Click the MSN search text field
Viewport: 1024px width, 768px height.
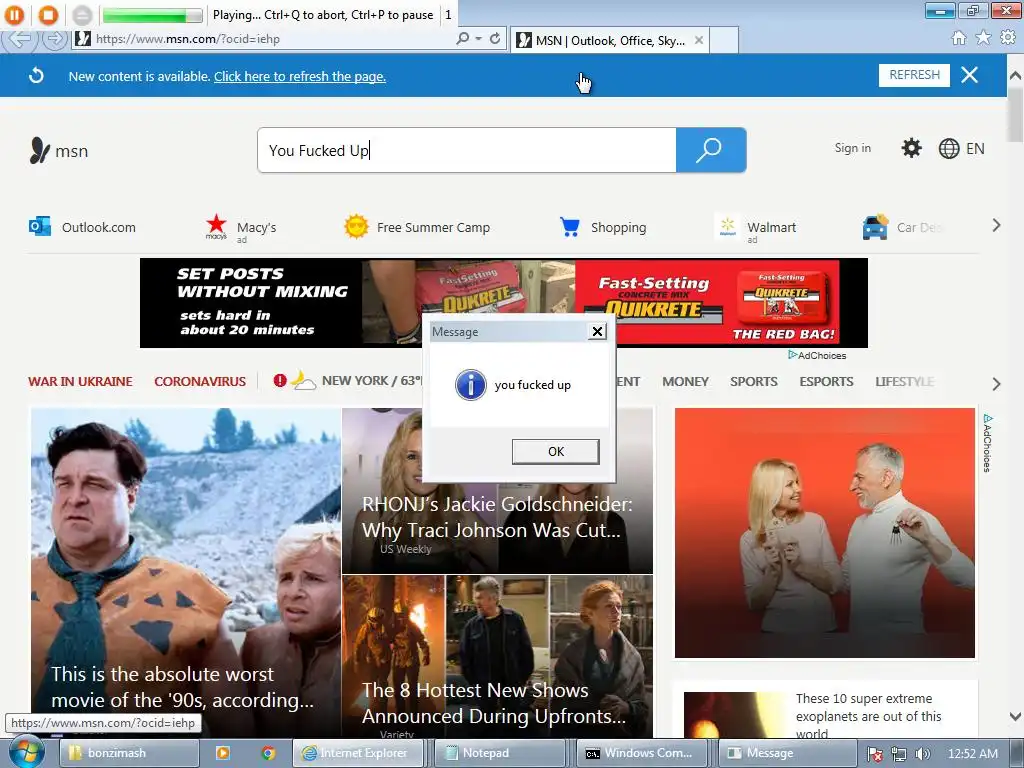point(466,150)
